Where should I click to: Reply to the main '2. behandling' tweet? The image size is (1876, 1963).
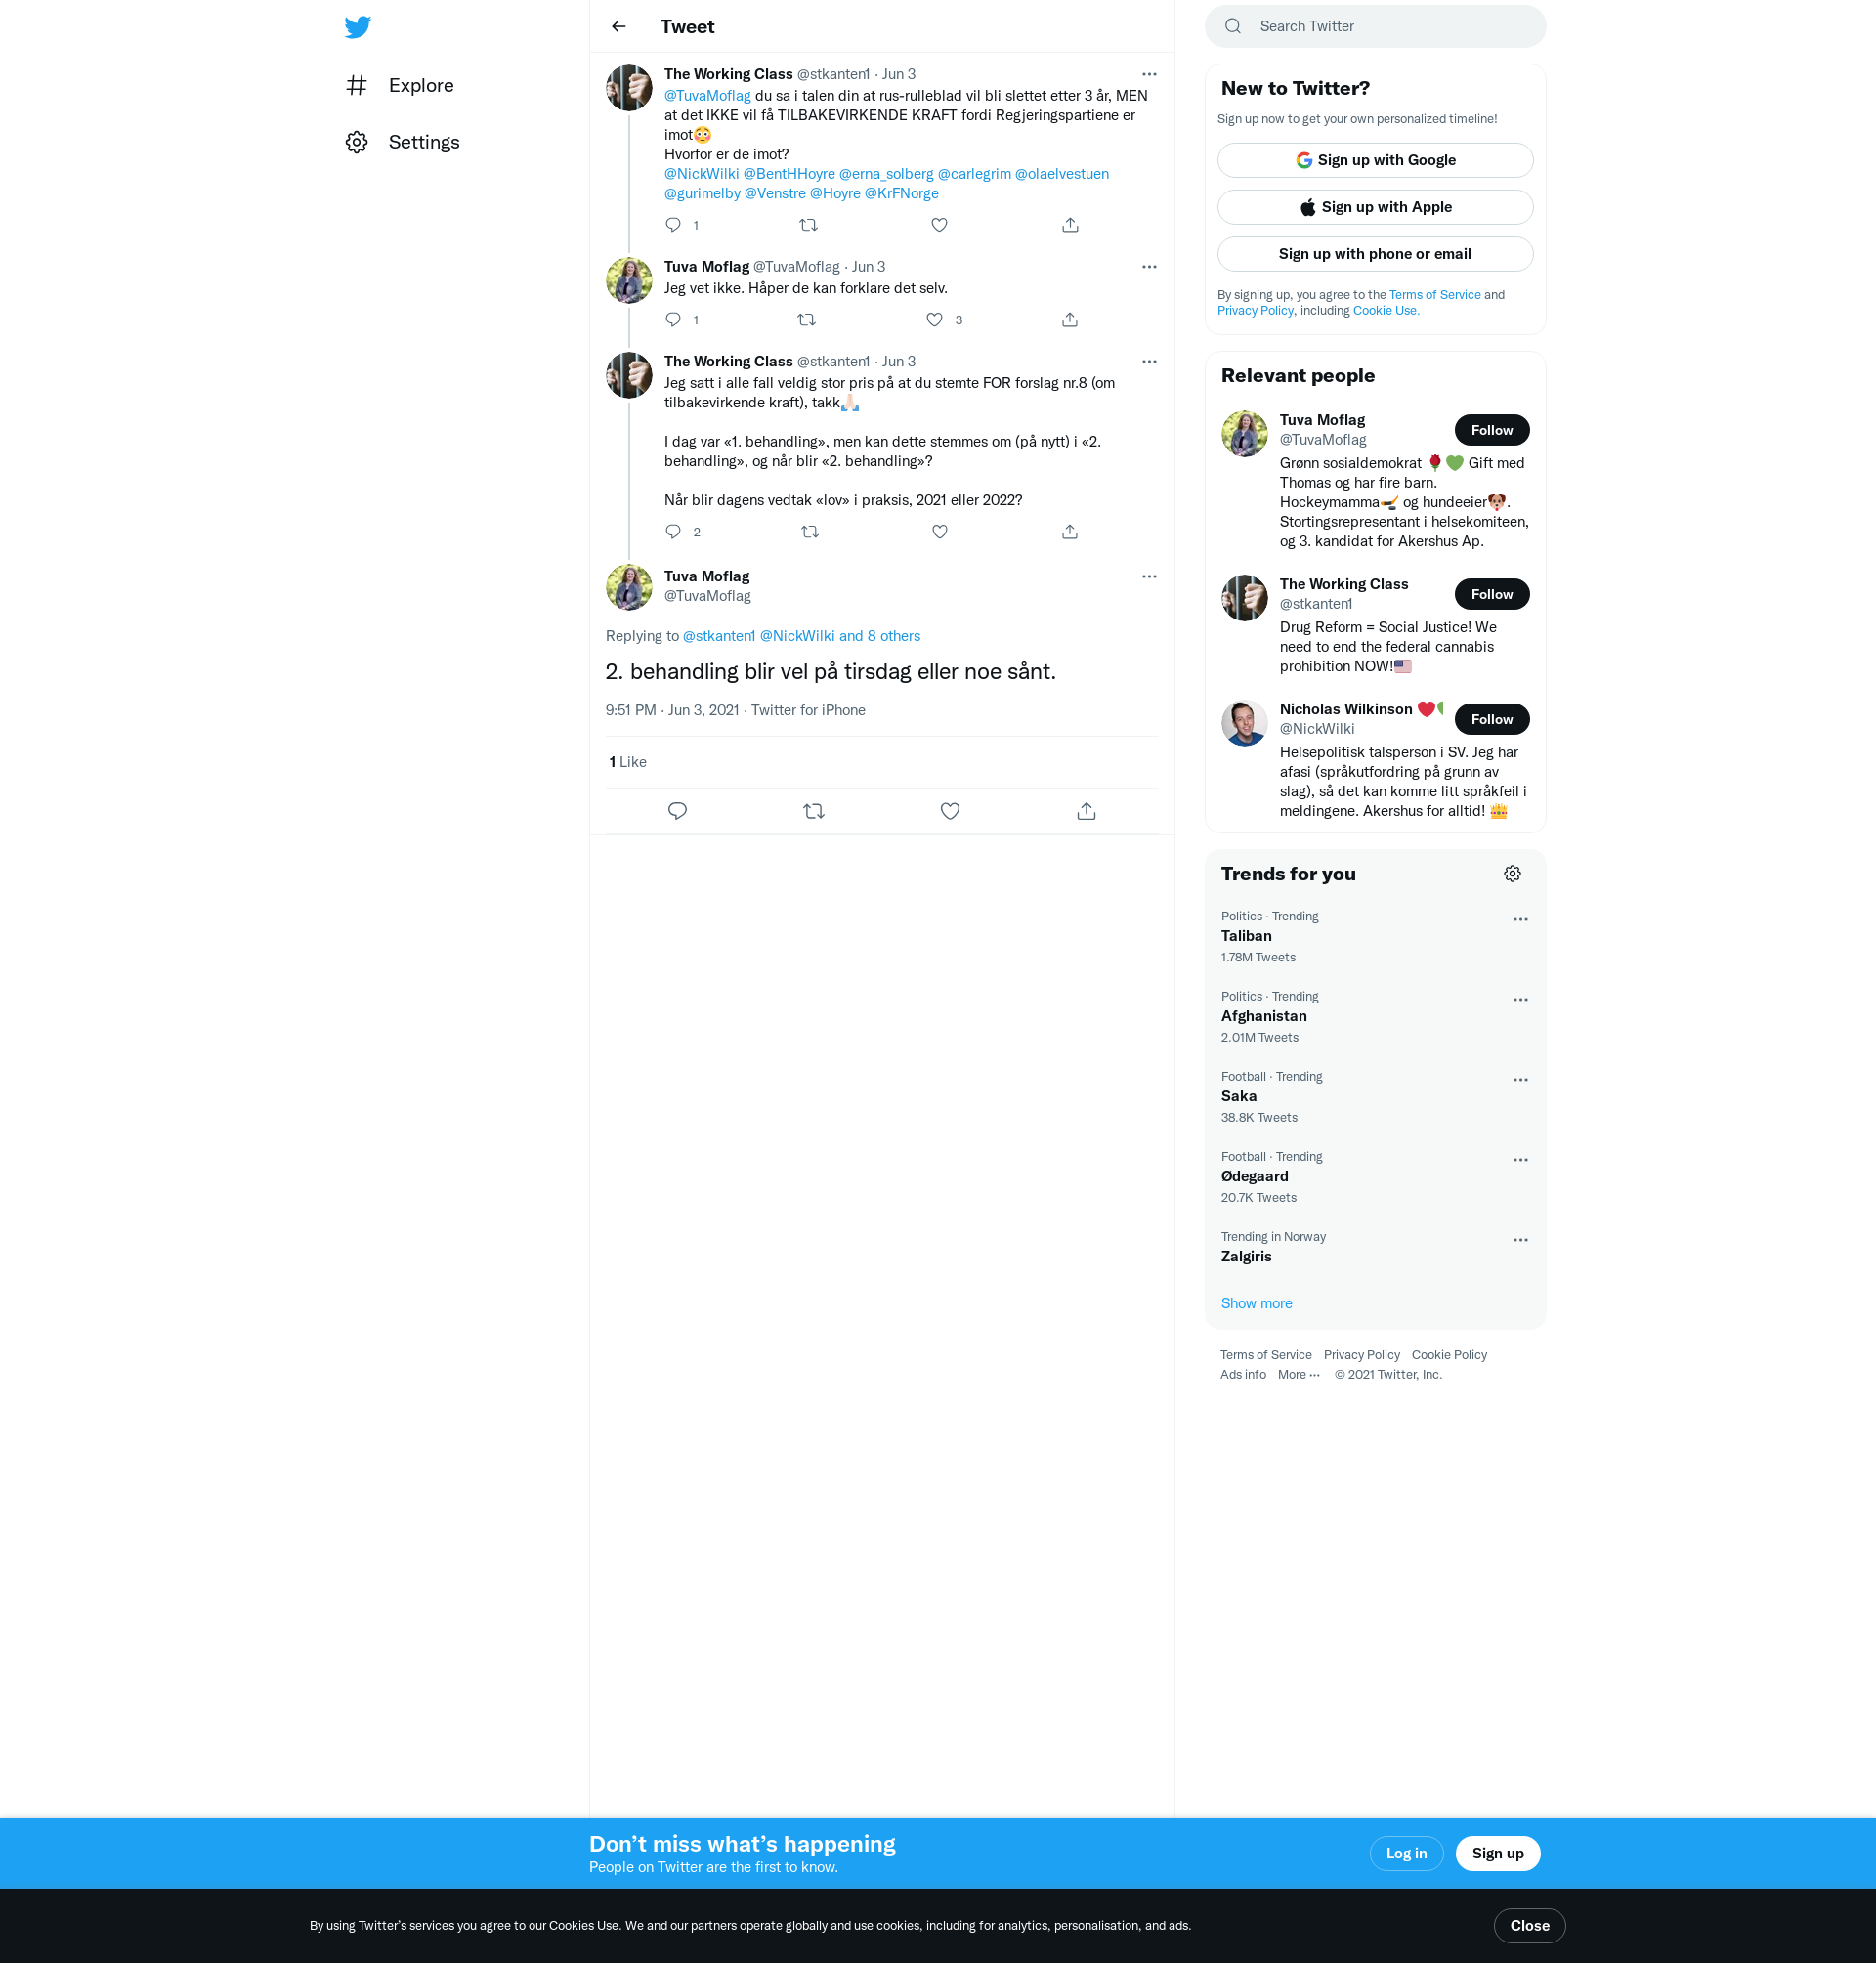coord(677,811)
